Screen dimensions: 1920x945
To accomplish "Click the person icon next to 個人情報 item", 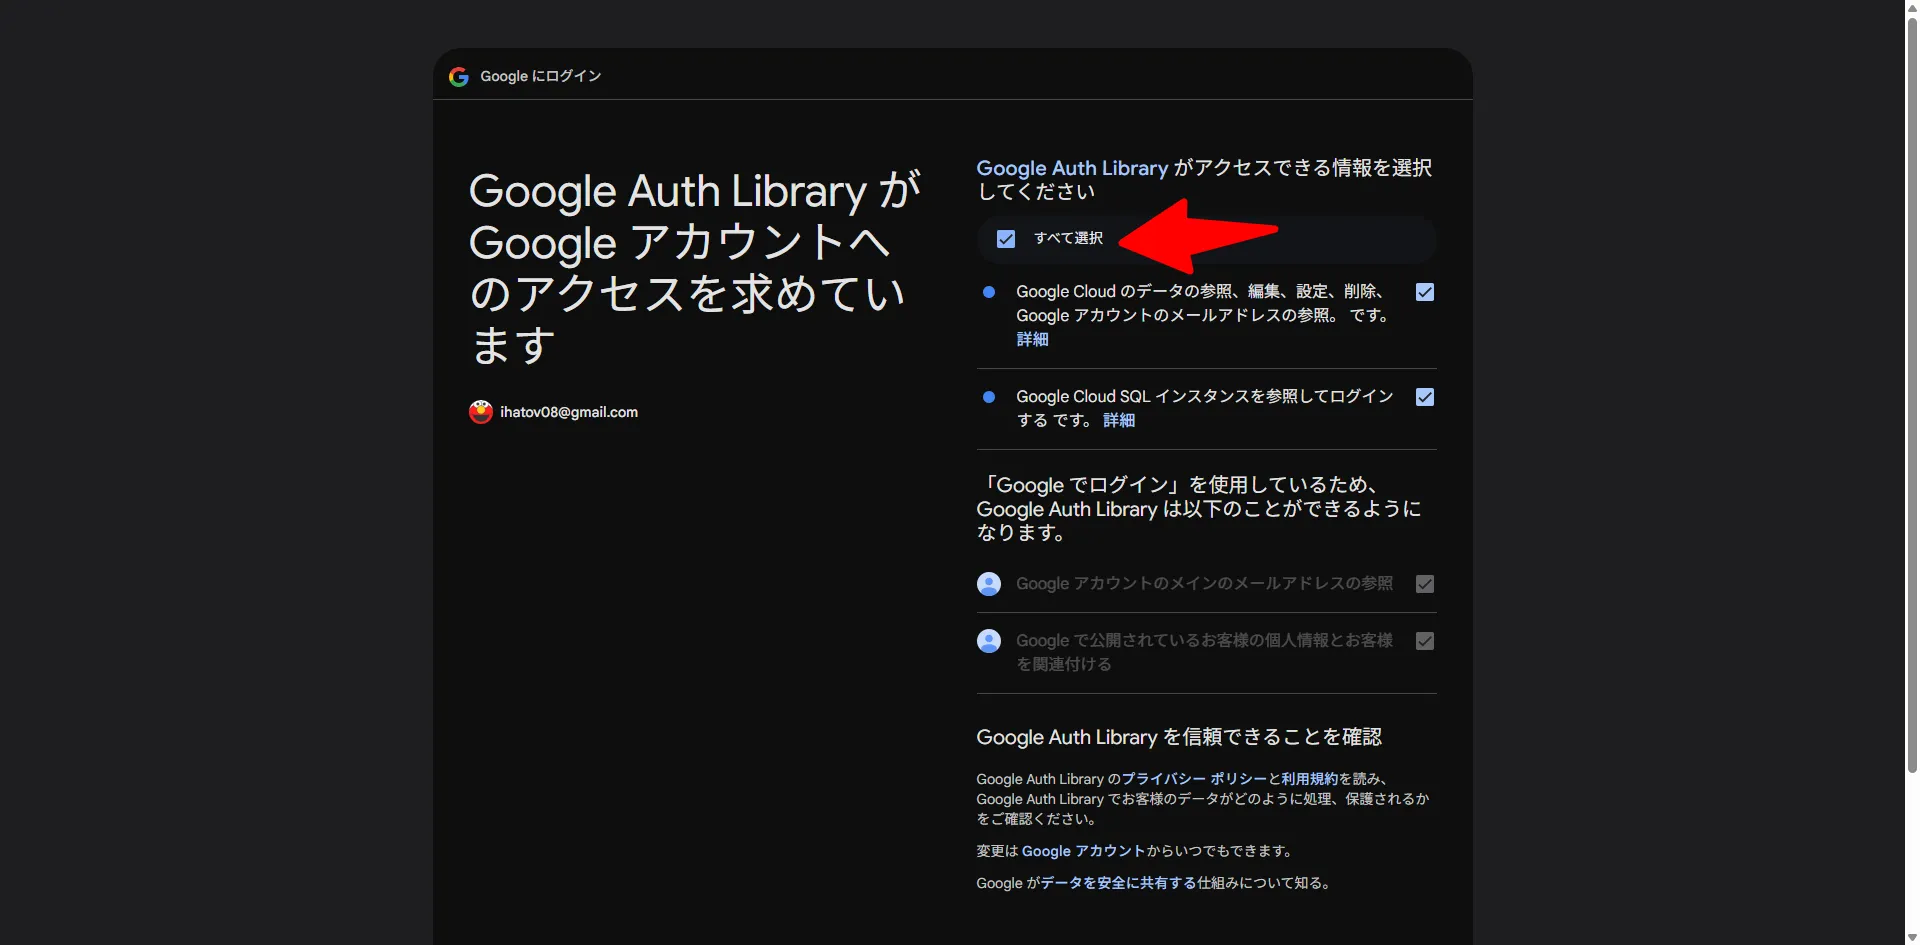I will pos(989,641).
